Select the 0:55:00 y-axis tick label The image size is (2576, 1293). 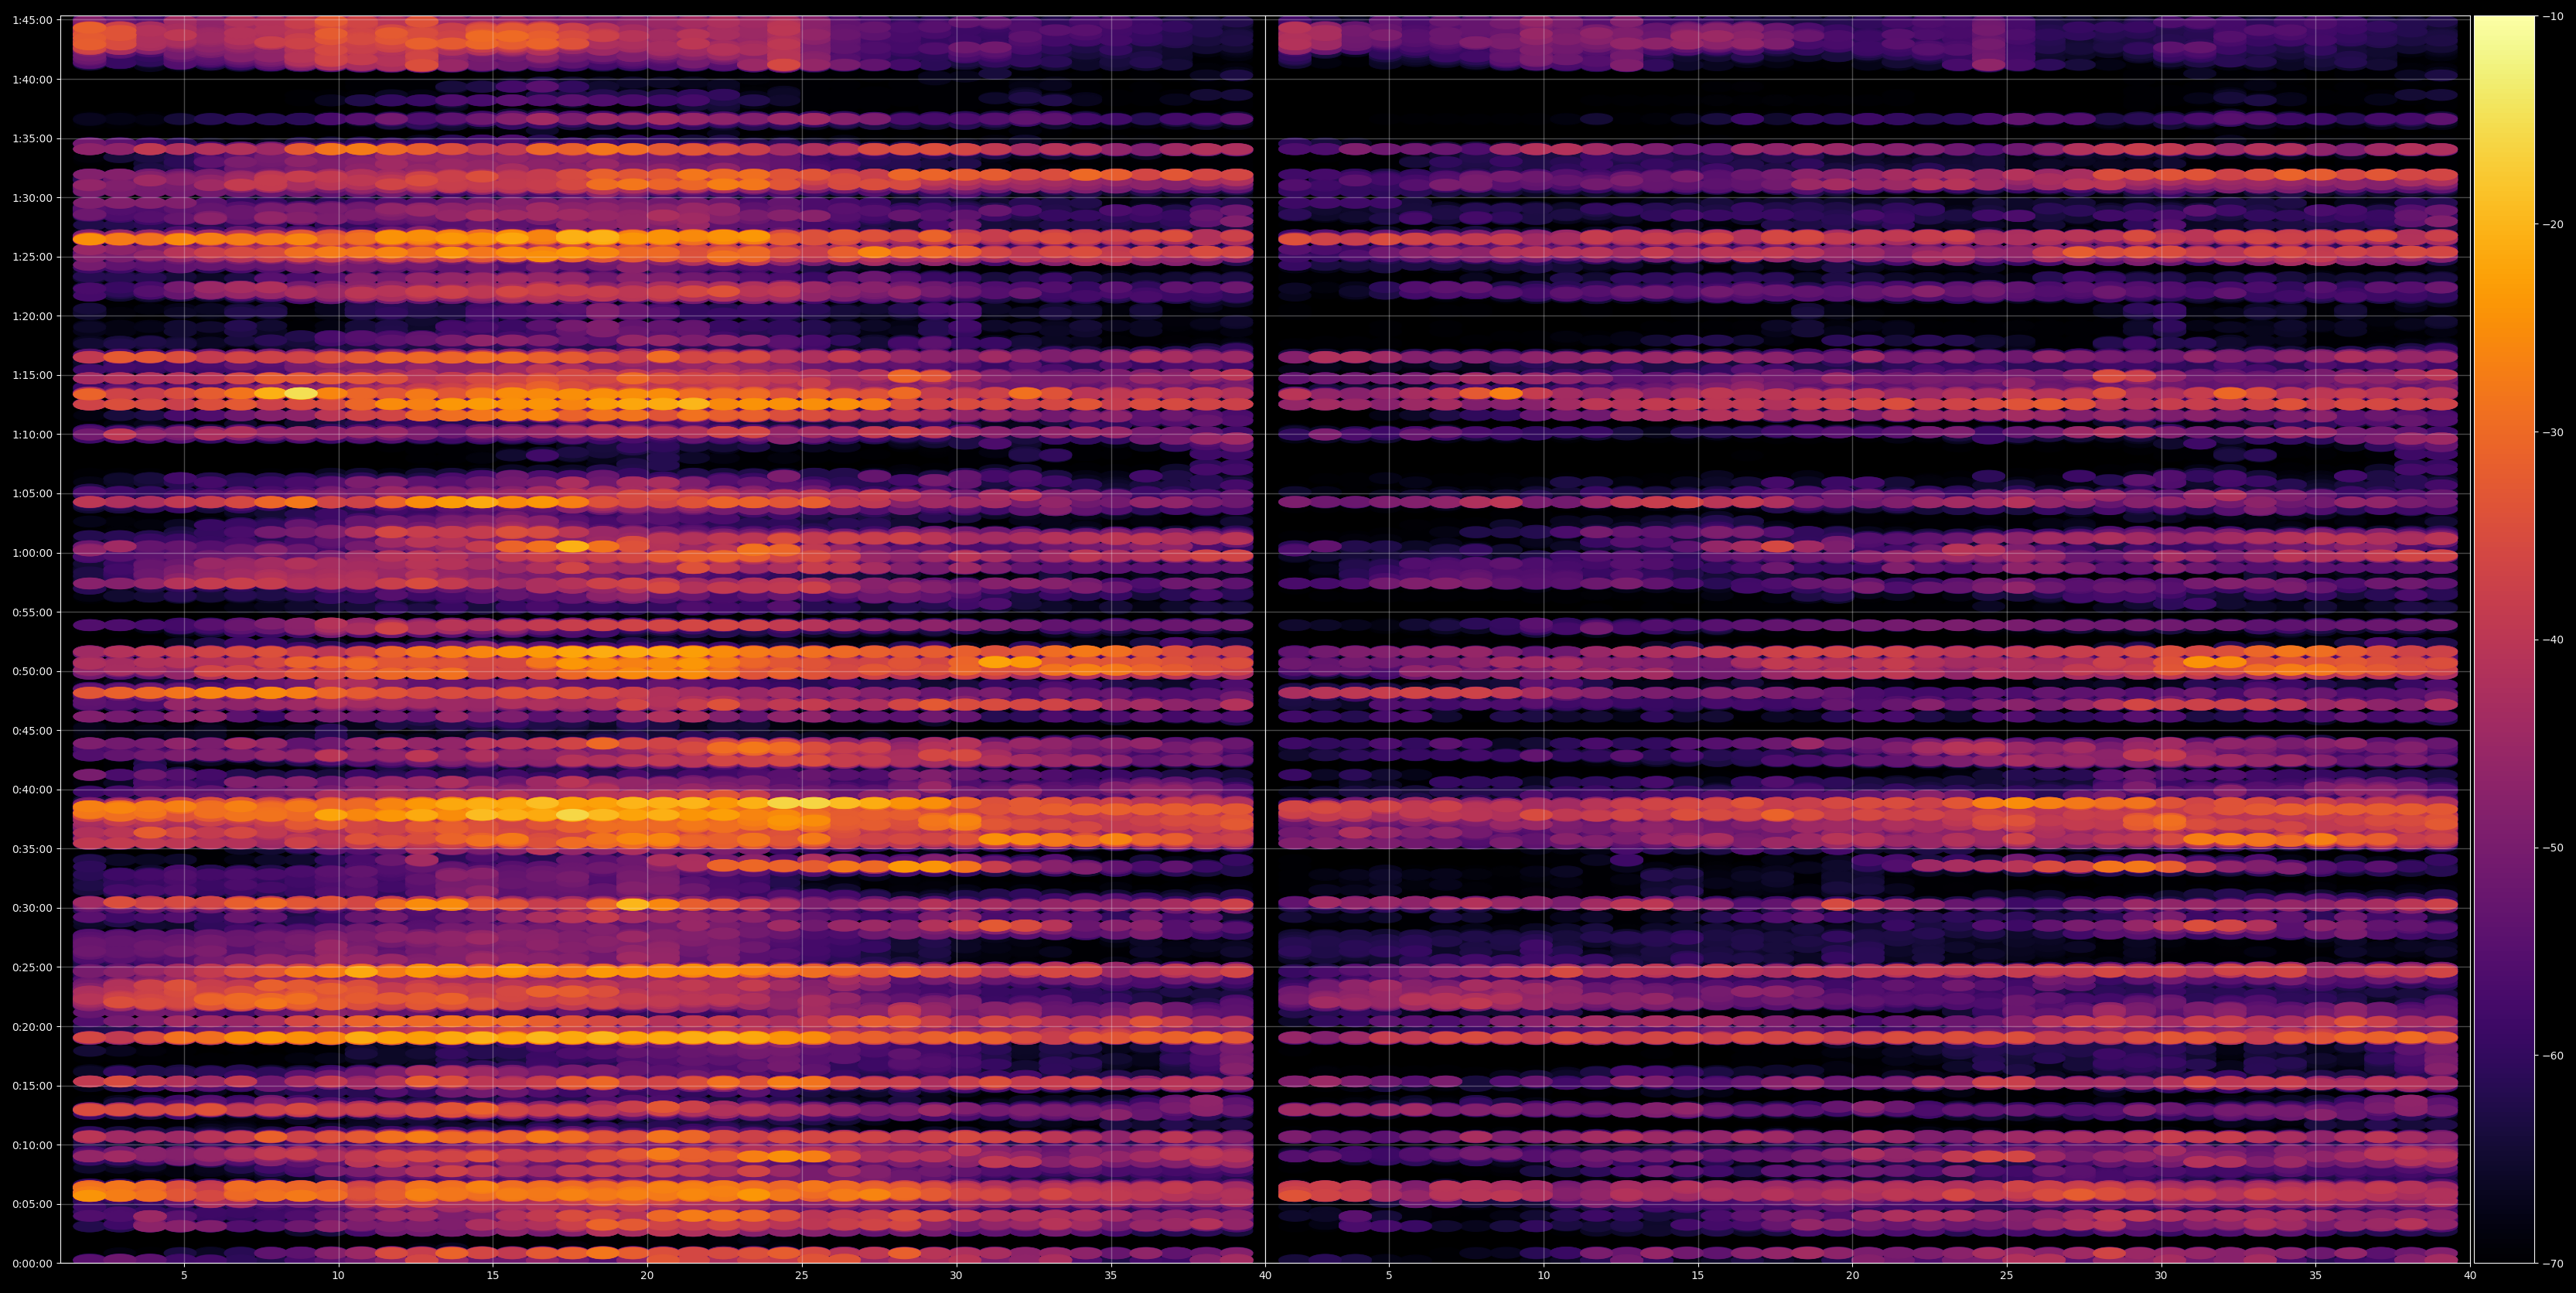tap(32, 612)
